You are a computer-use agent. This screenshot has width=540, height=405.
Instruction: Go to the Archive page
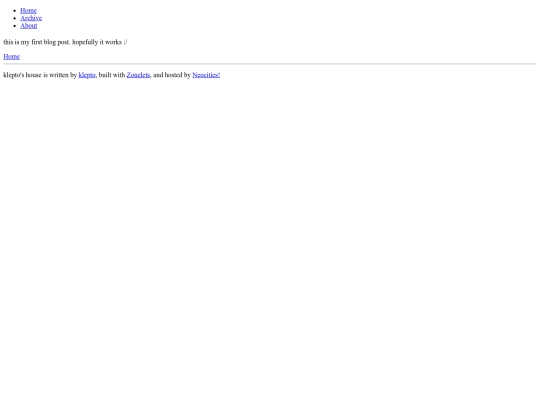31,18
